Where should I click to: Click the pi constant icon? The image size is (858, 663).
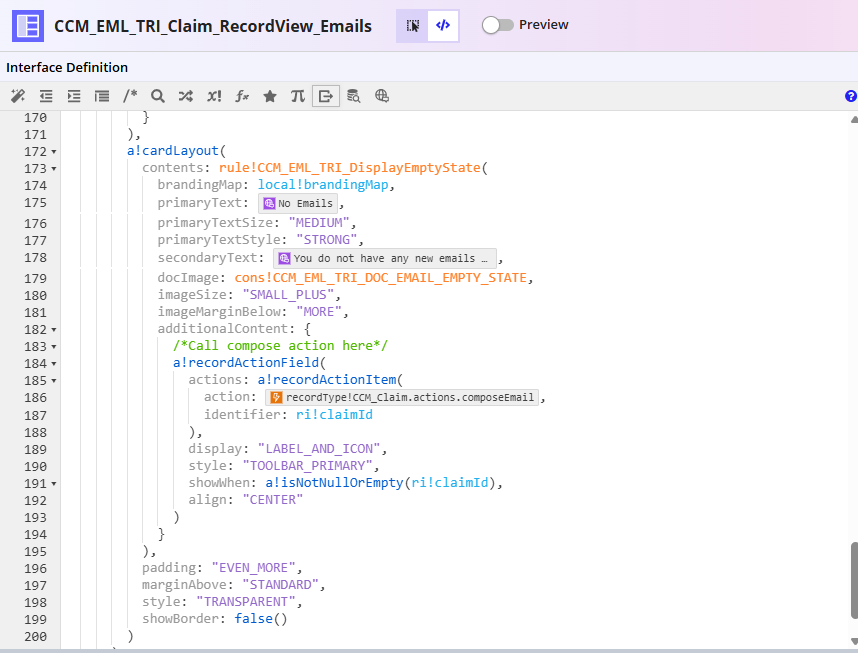pyautogui.click(x=298, y=96)
